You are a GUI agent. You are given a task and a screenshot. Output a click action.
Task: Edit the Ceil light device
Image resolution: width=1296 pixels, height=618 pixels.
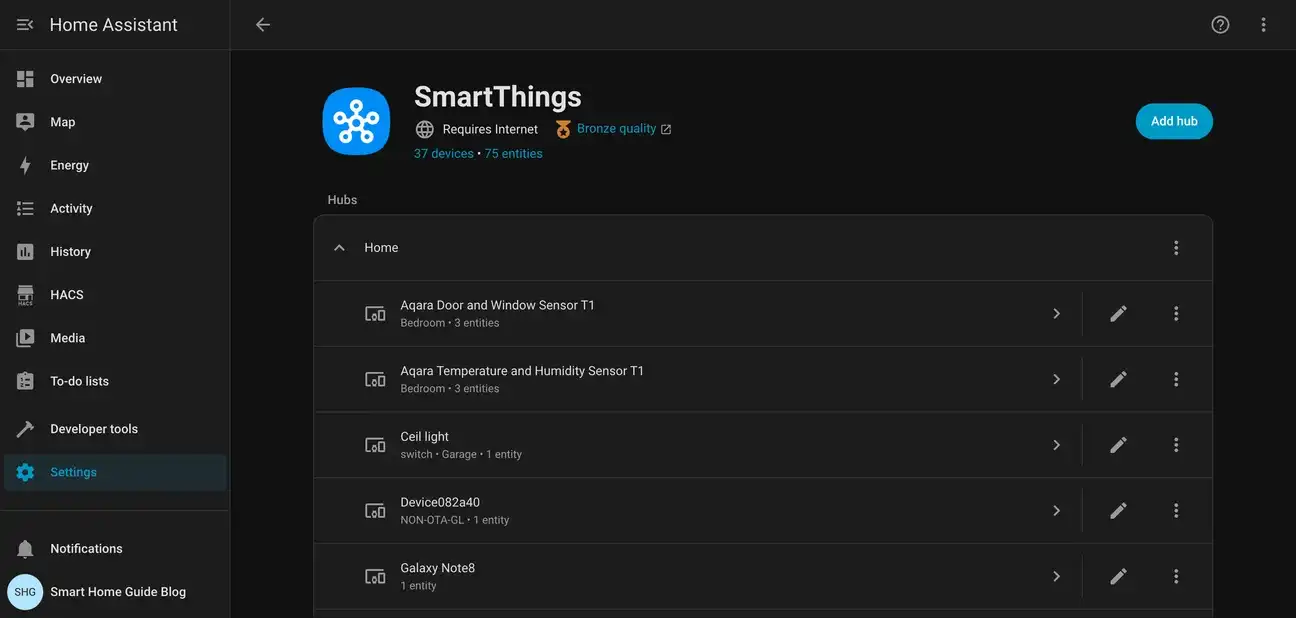[1117, 443]
